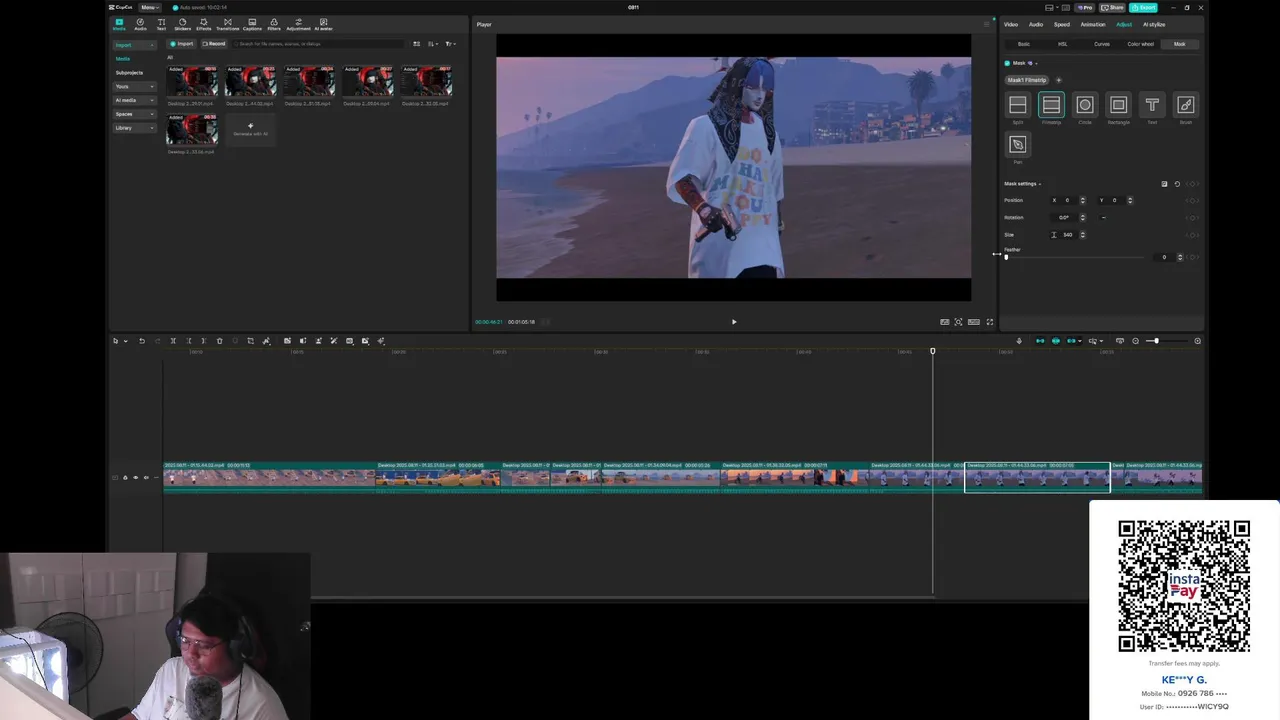This screenshot has height=720, width=1280.
Task: Click the timeline microphone record icon
Action: click(x=1019, y=341)
